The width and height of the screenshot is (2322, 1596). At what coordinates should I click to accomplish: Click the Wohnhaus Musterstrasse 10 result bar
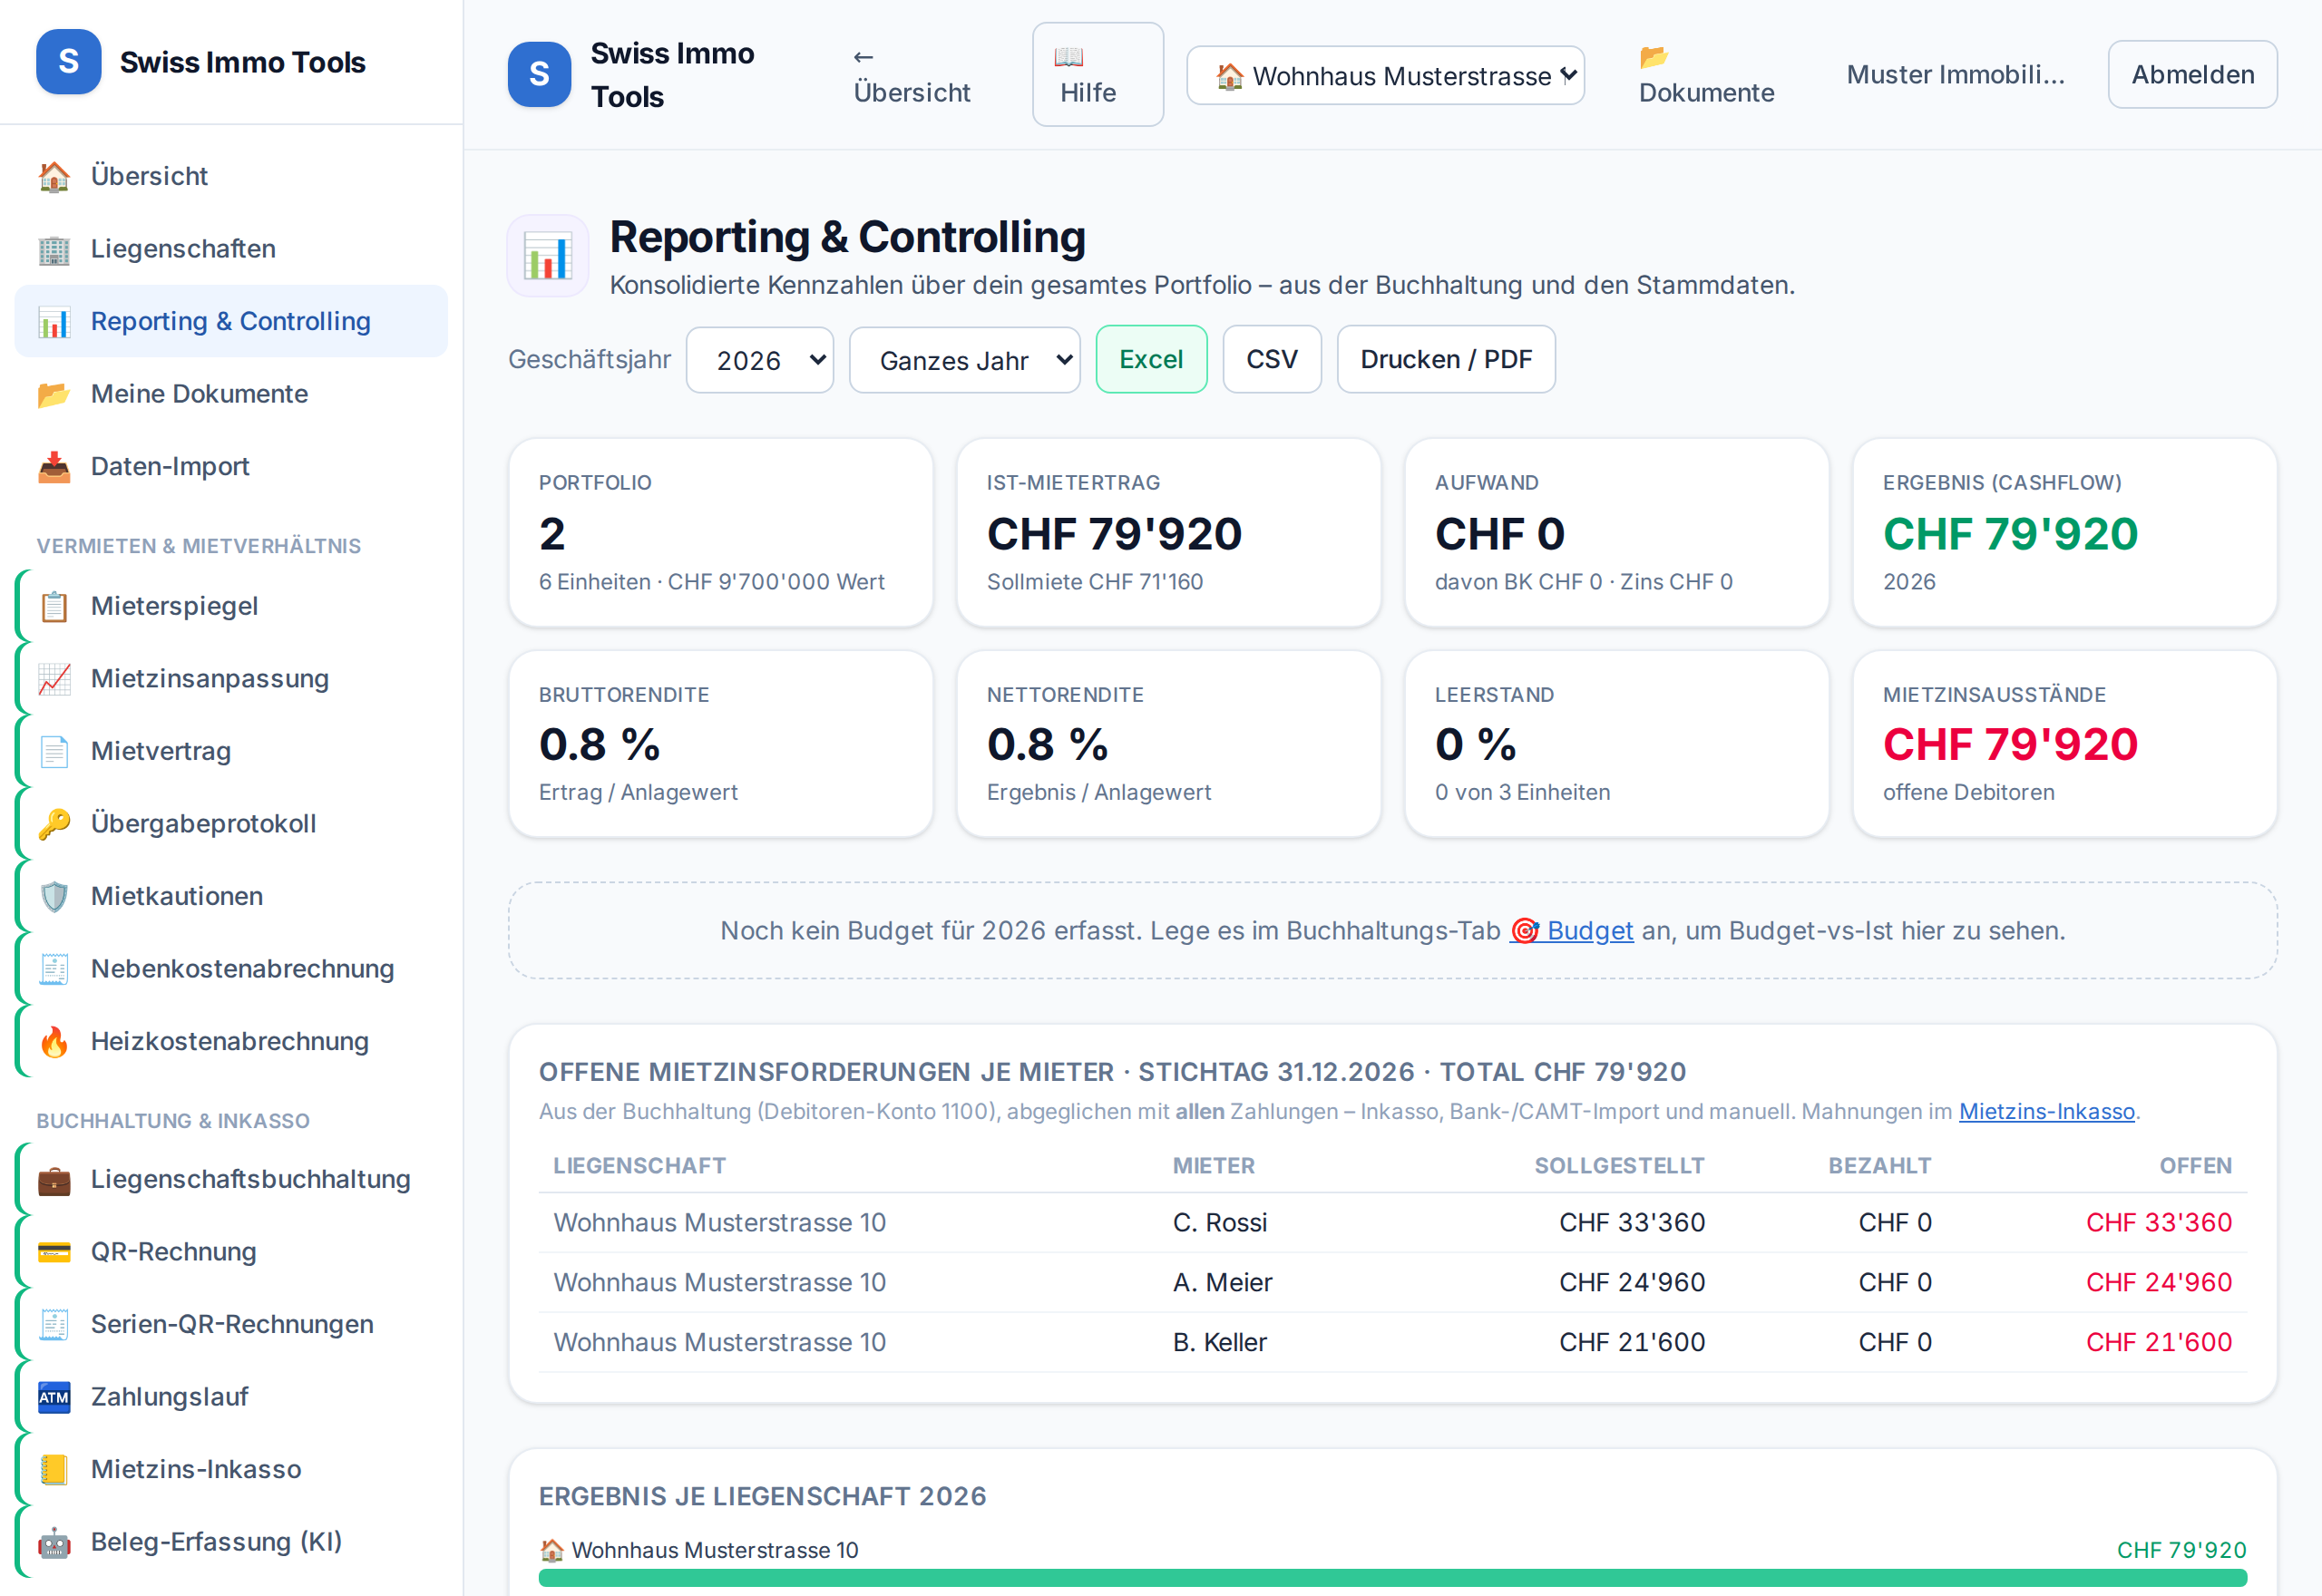[1392, 1577]
